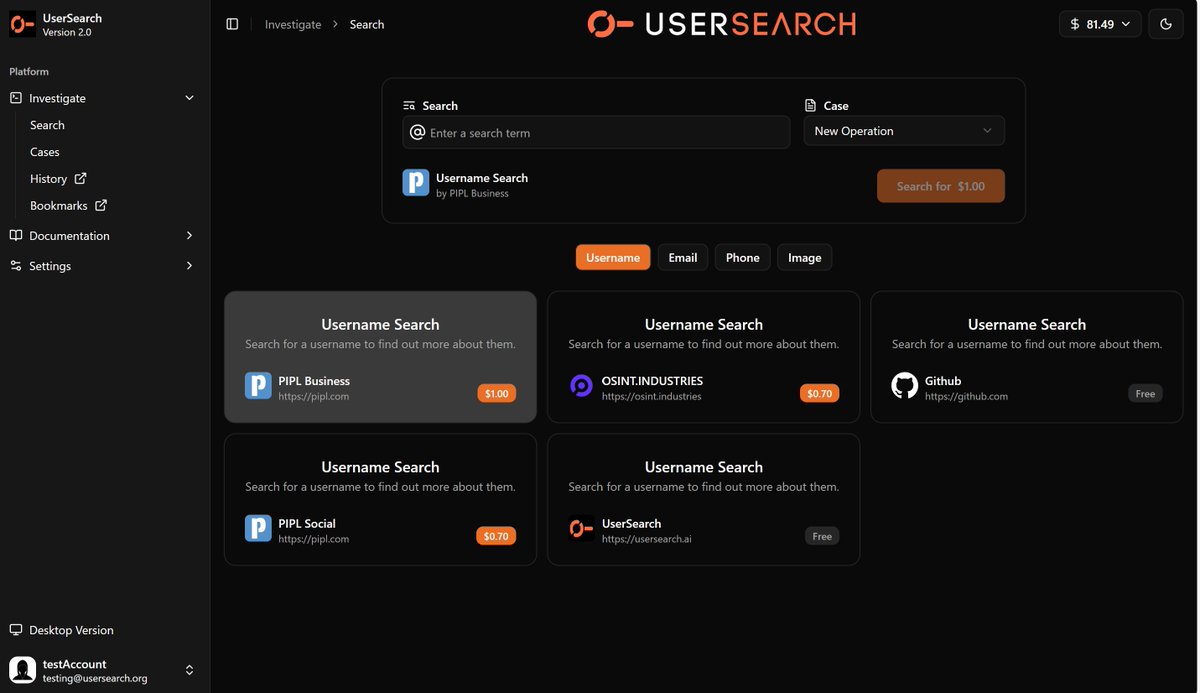This screenshot has width=1200, height=693.
Task: Select the Image tab
Action: click(x=805, y=257)
